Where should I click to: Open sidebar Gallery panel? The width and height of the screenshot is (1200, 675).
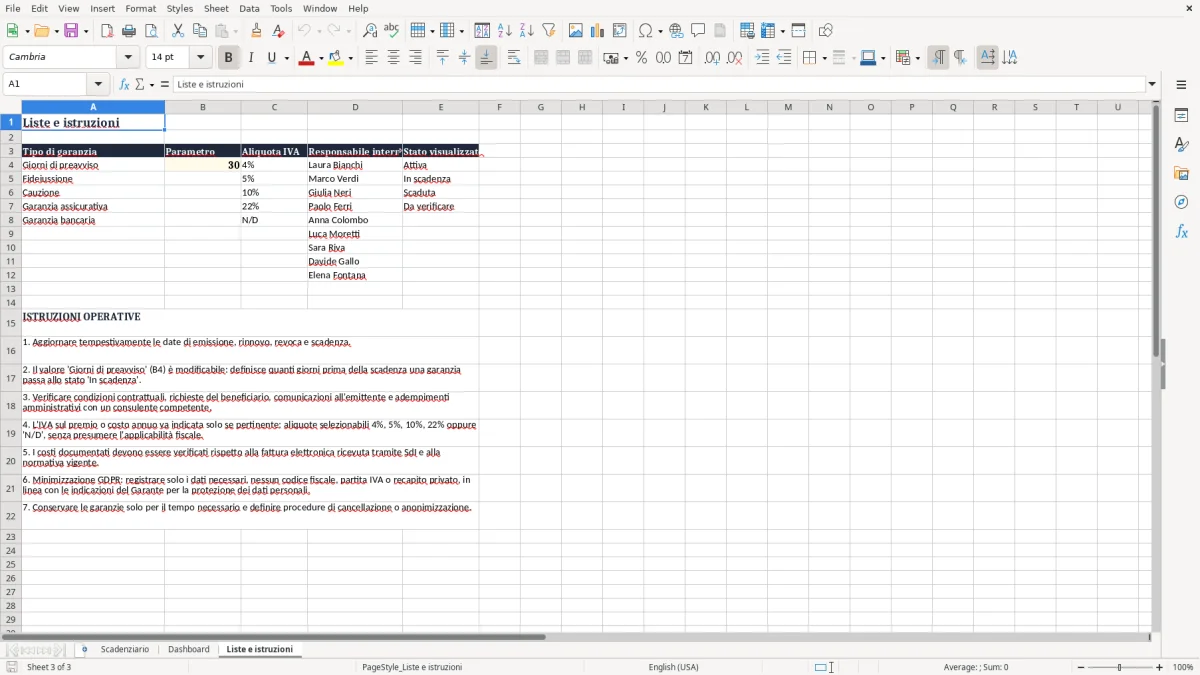1181,174
